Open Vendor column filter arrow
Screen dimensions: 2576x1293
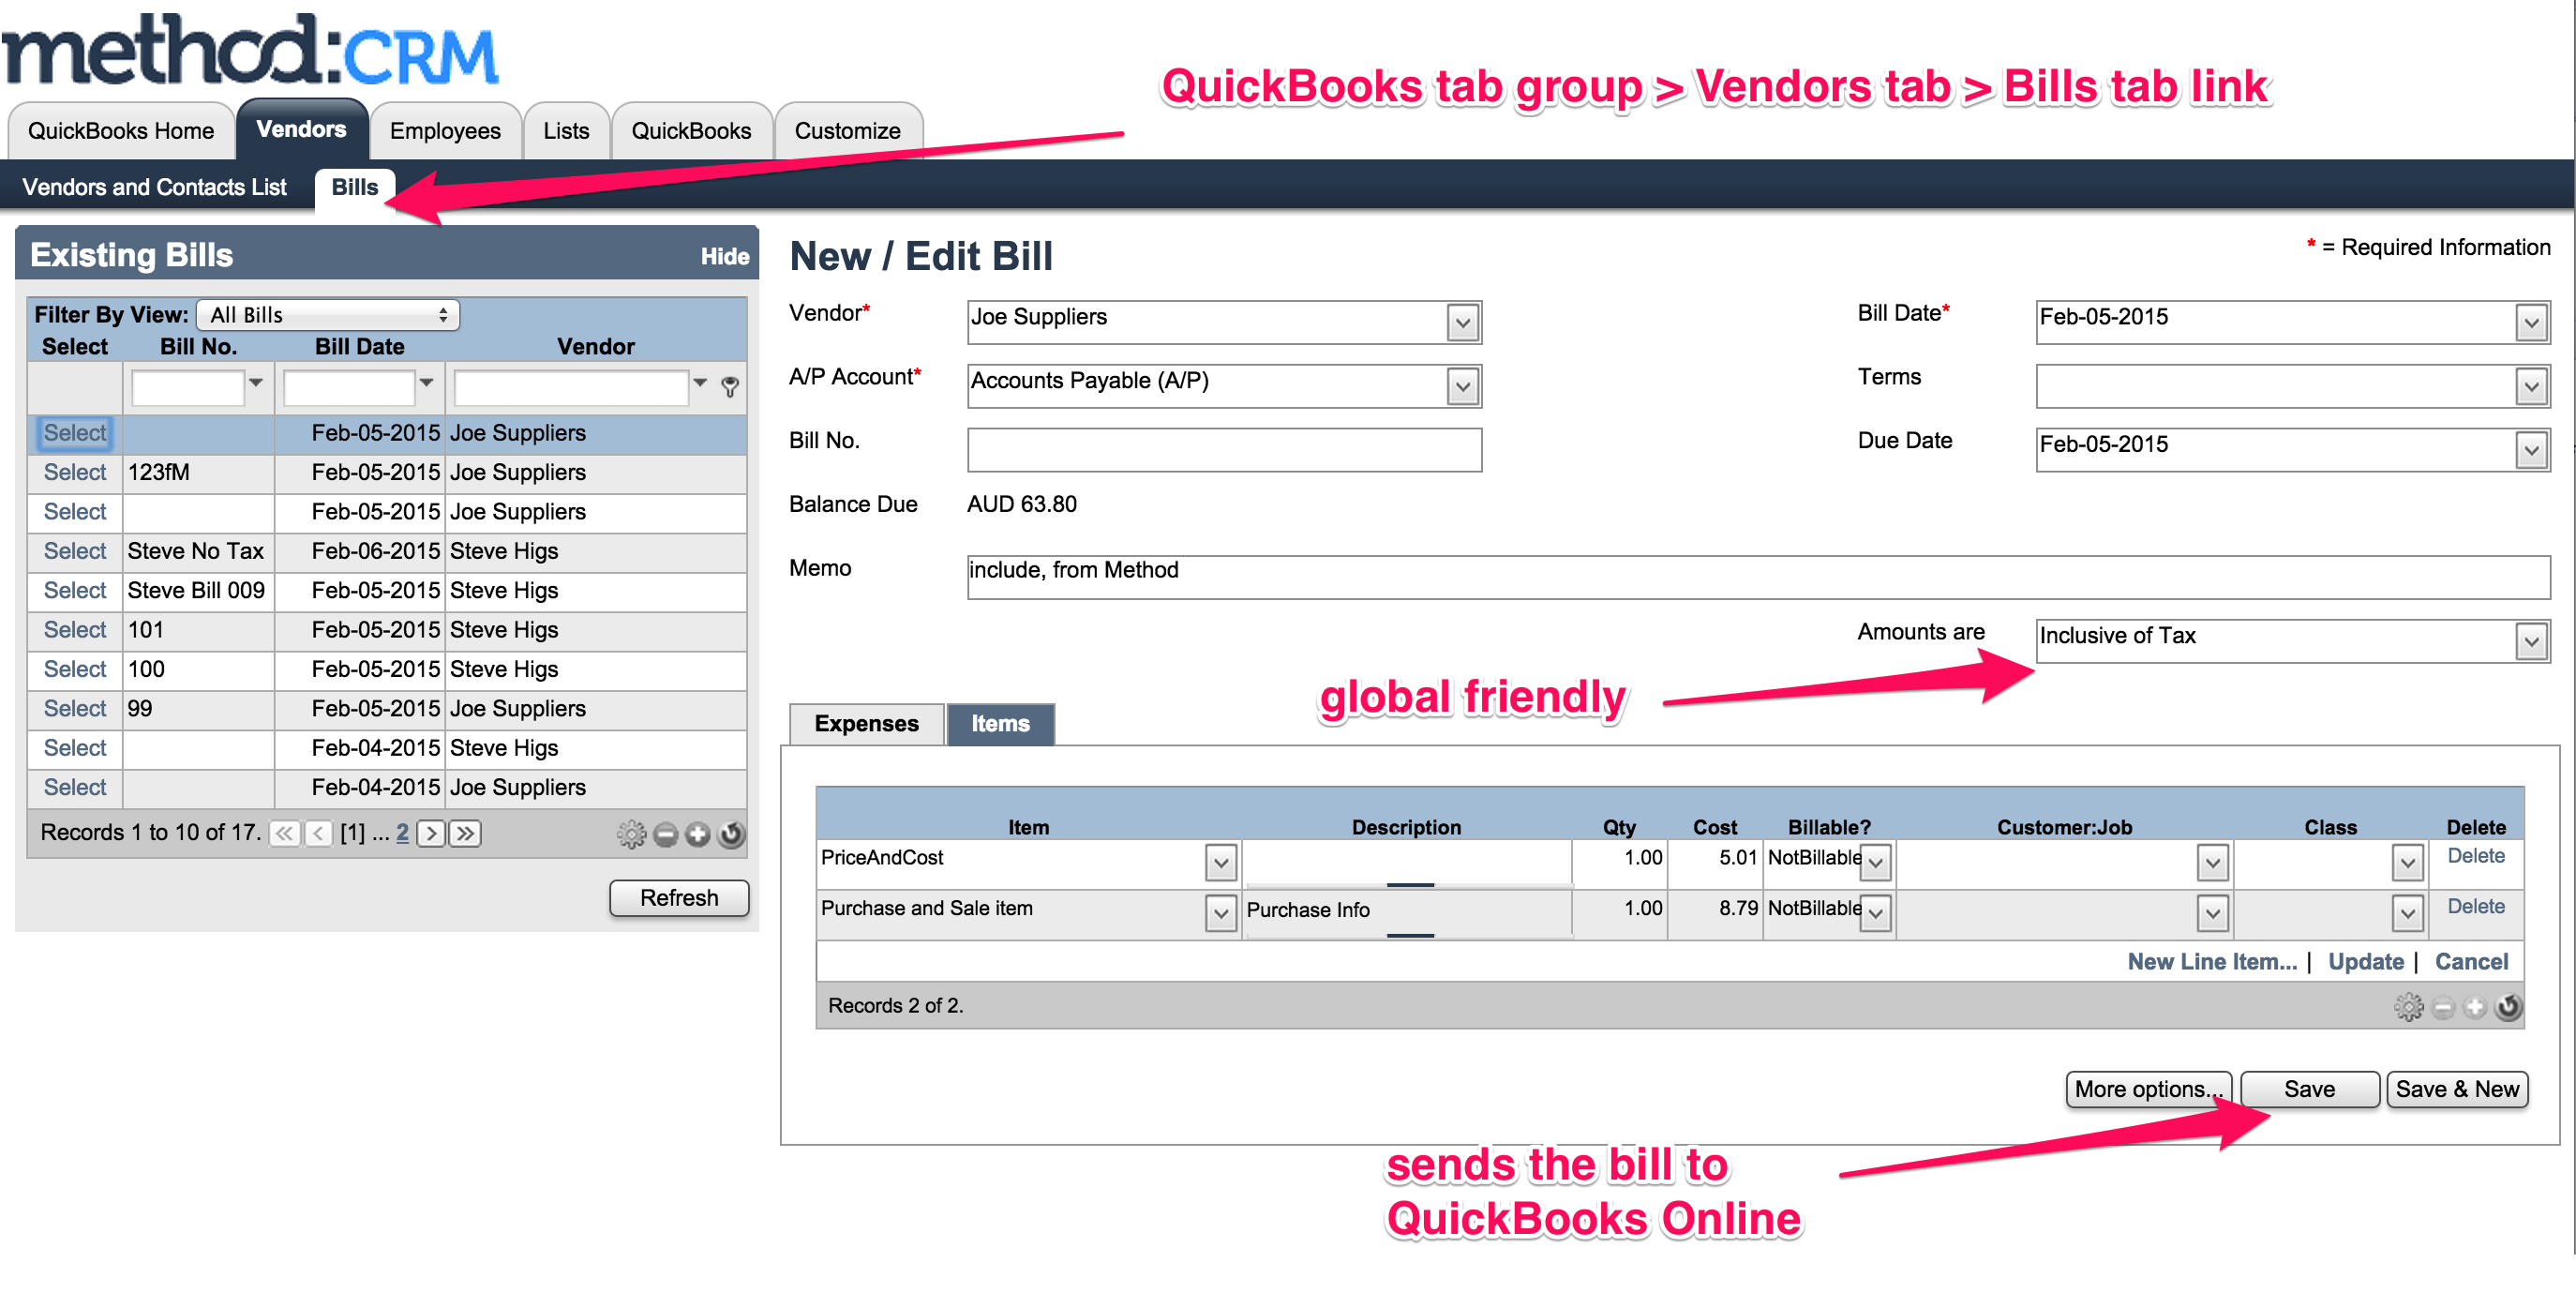pyautogui.click(x=700, y=383)
